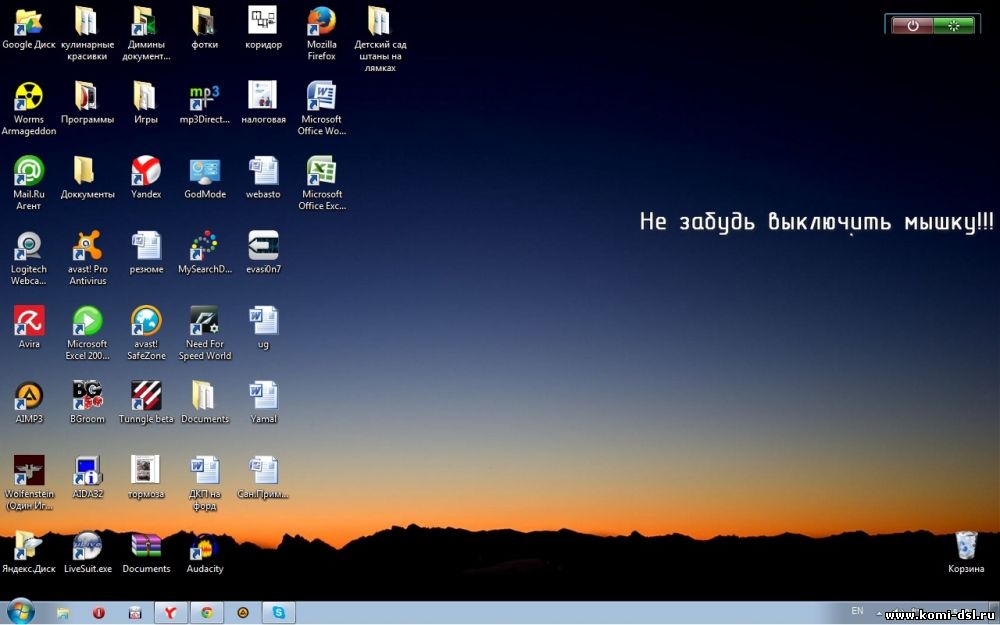Select the Audacity desktop icon
The height and width of the screenshot is (625, 1000).
tap(204, 546)
